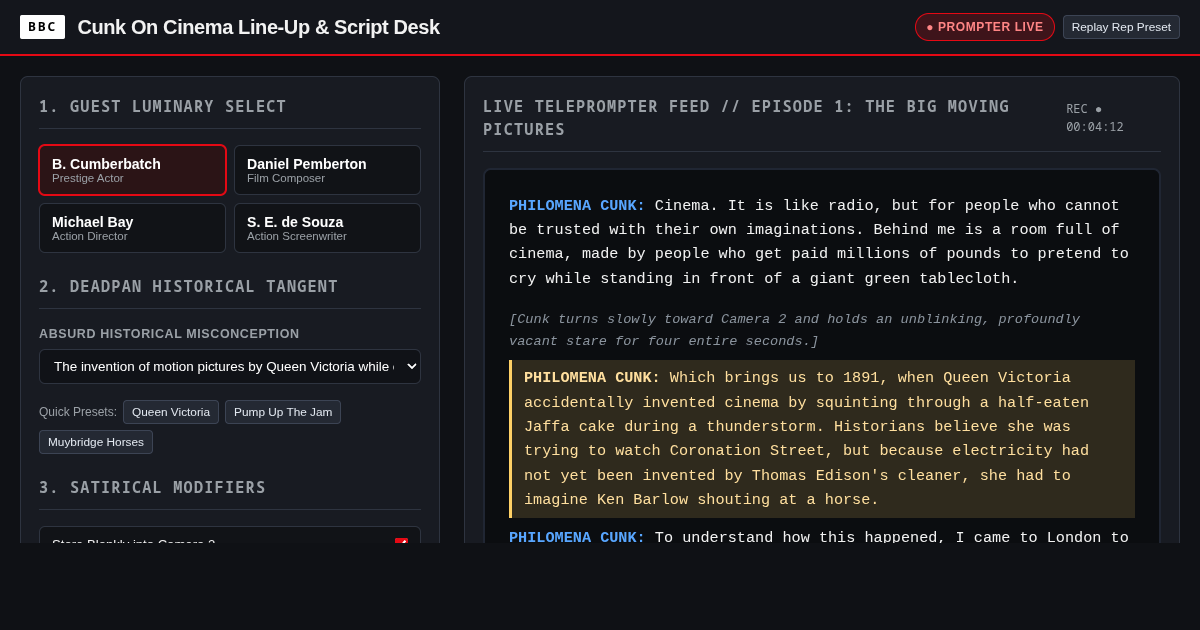
Task: Click the '1. Guest Luminary Select' heading
Action: (x=163, y=107)
